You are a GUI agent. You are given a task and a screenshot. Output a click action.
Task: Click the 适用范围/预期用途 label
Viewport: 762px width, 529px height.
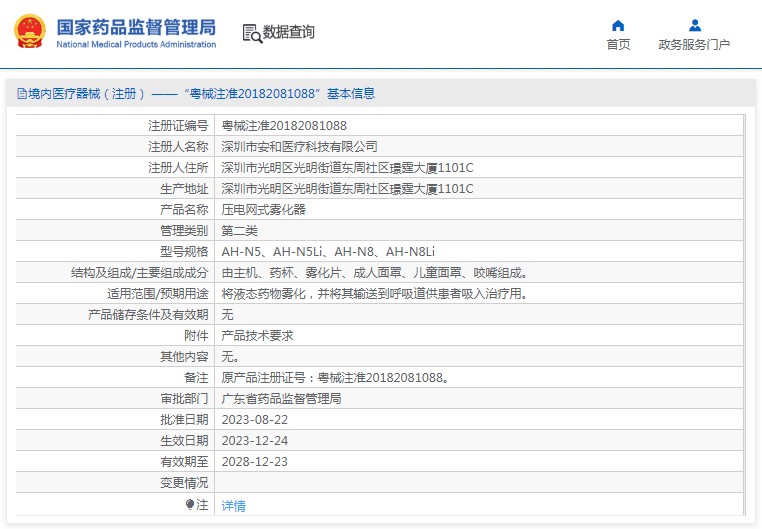click(x=157, y=293)
